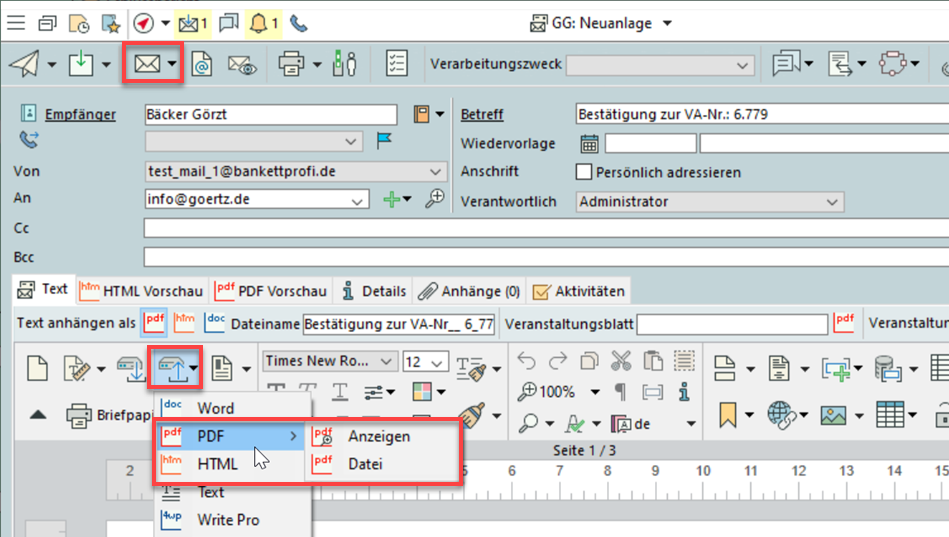Toggle attach text as pdf option
949x537 pixels.
click(x=153, y=323)
